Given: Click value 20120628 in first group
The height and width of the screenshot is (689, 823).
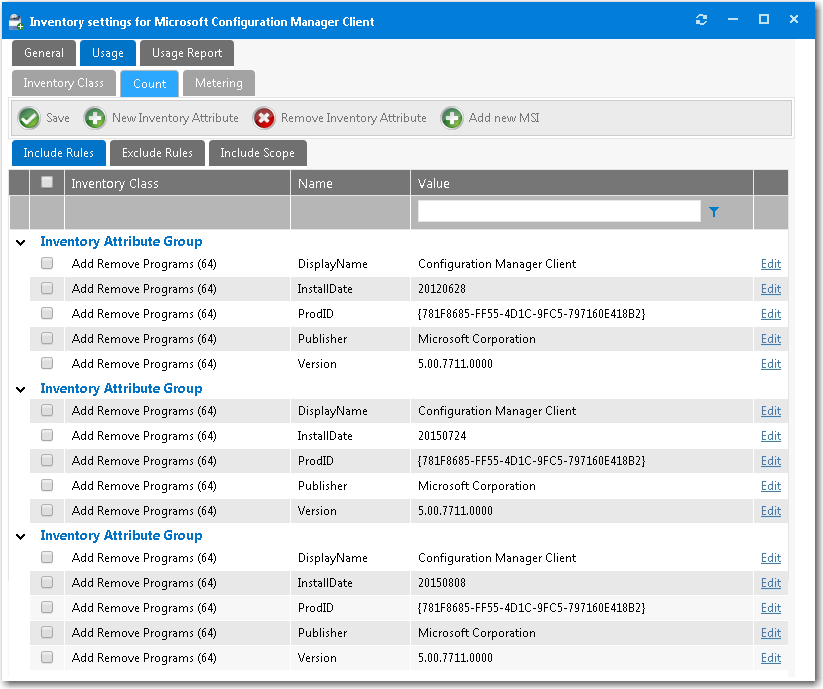Looking at the screenshot, I should pyautogui.click(x=442, y=289).
